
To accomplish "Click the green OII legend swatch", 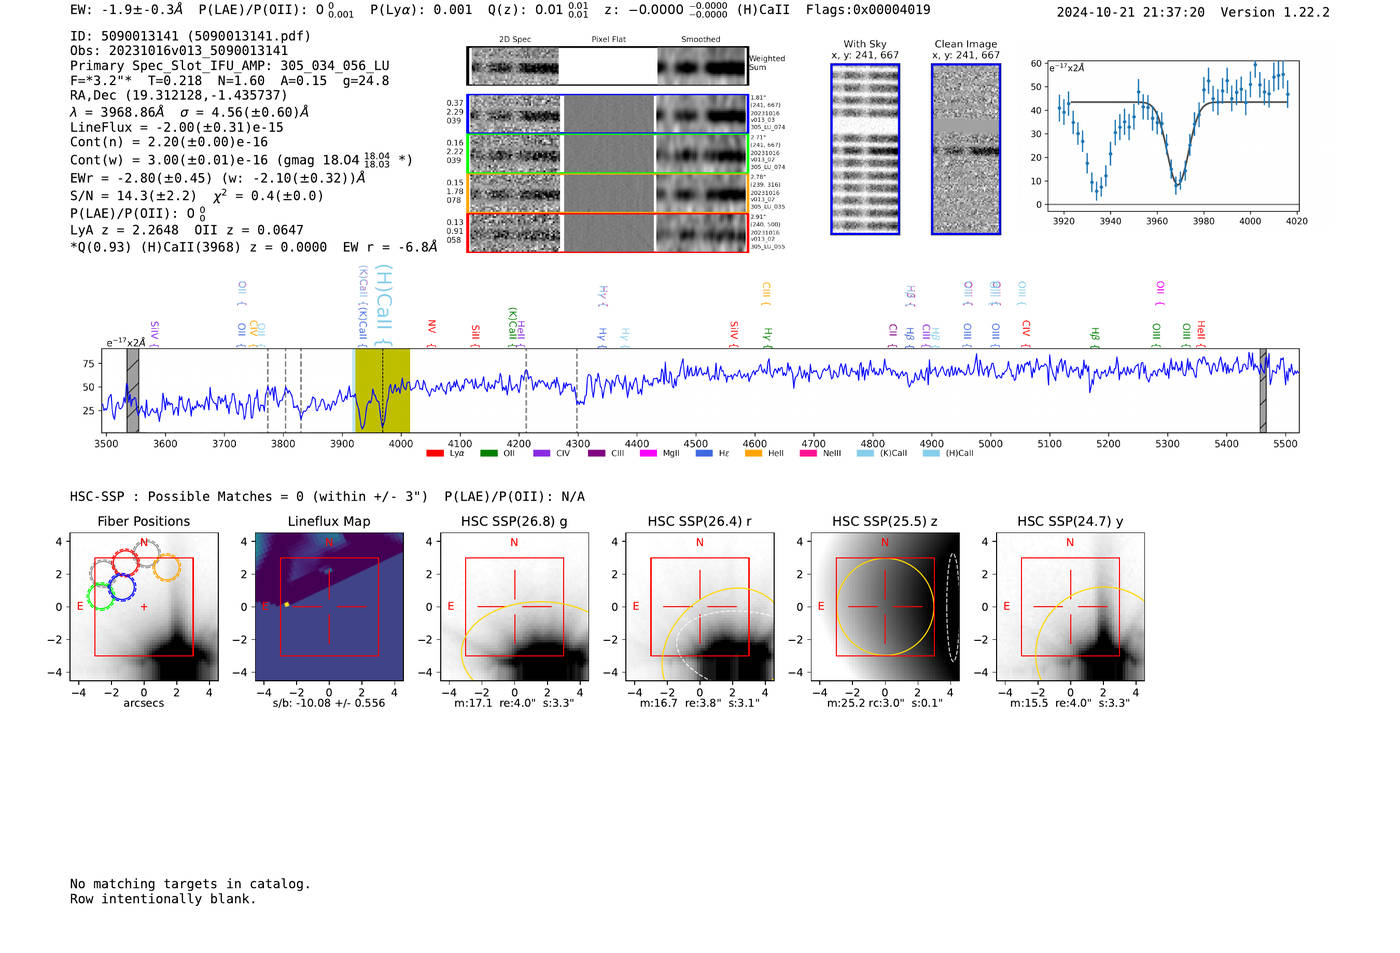I will (x=488, y=453).
